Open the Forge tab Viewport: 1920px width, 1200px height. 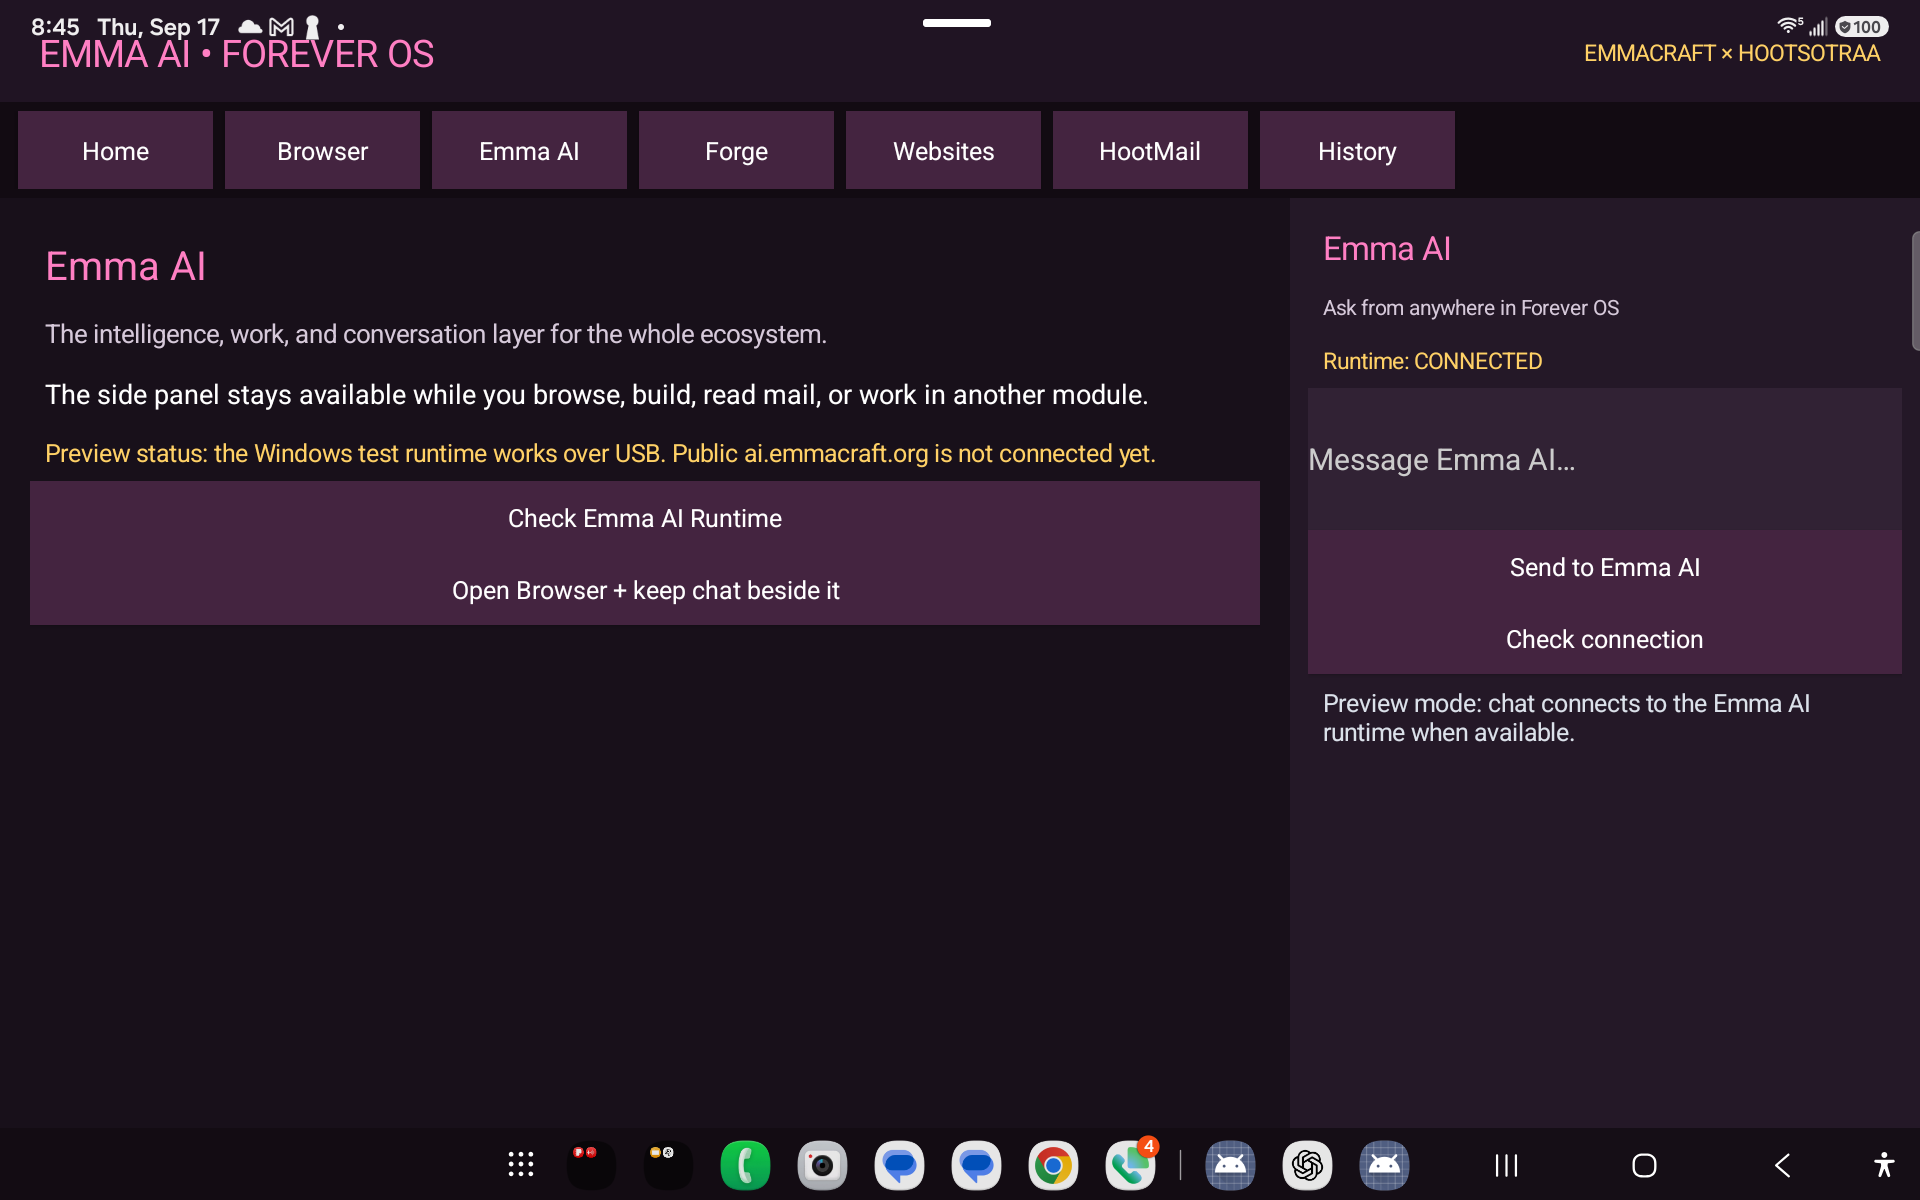736,150
